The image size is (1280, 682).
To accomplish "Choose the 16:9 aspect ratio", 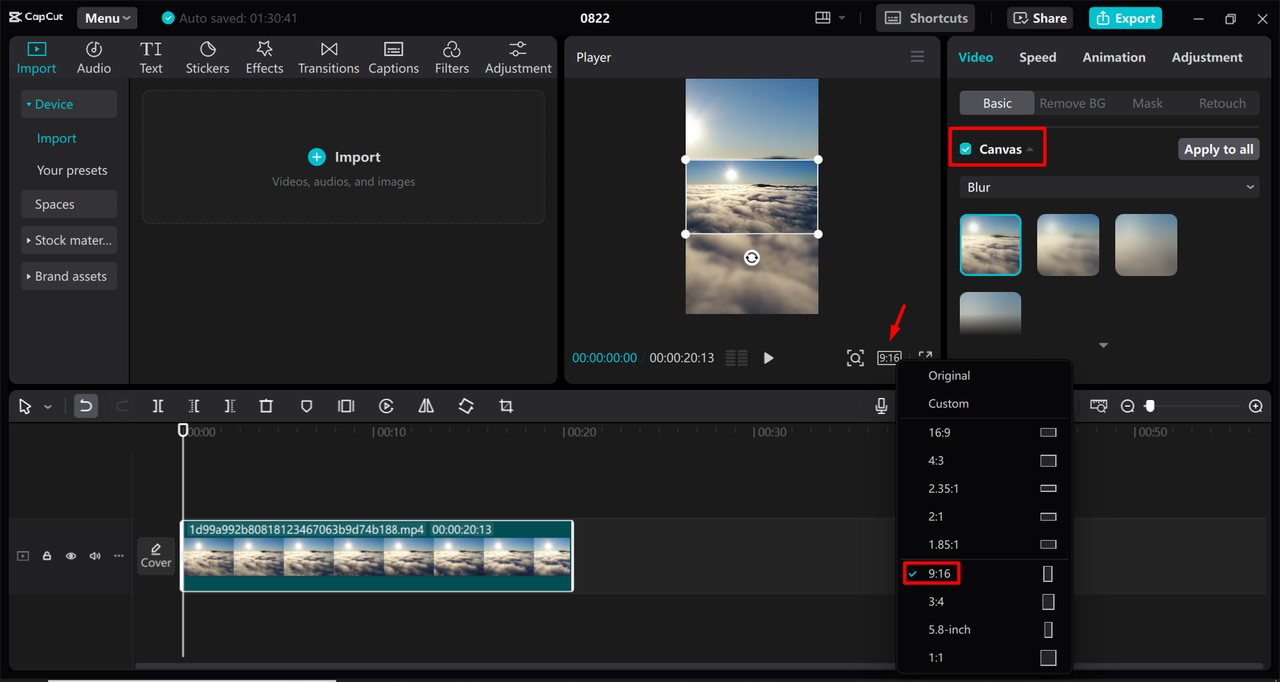I will [x=985, y=433].
